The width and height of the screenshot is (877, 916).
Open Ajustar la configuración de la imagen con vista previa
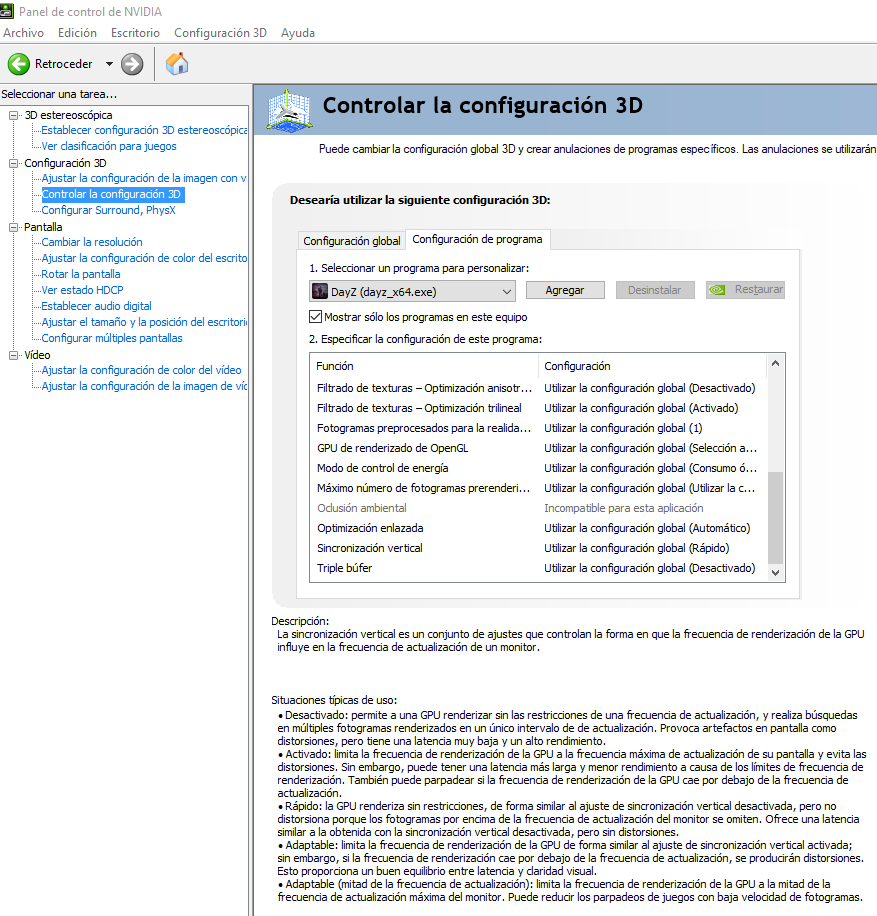(x=144, y=178)
